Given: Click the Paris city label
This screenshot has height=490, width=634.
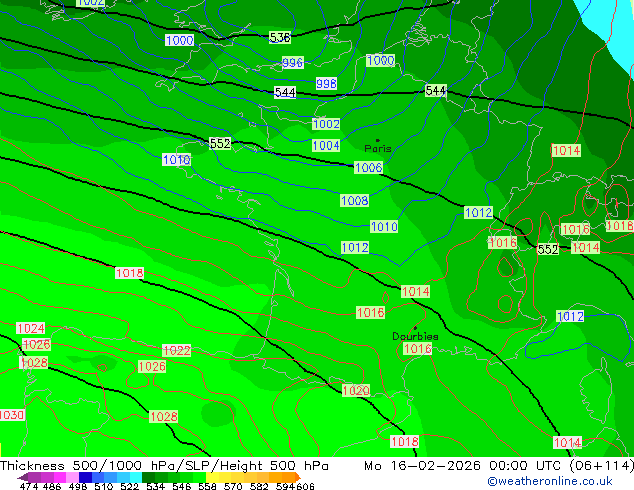Looking at the screenshot, I should [378, 148].
